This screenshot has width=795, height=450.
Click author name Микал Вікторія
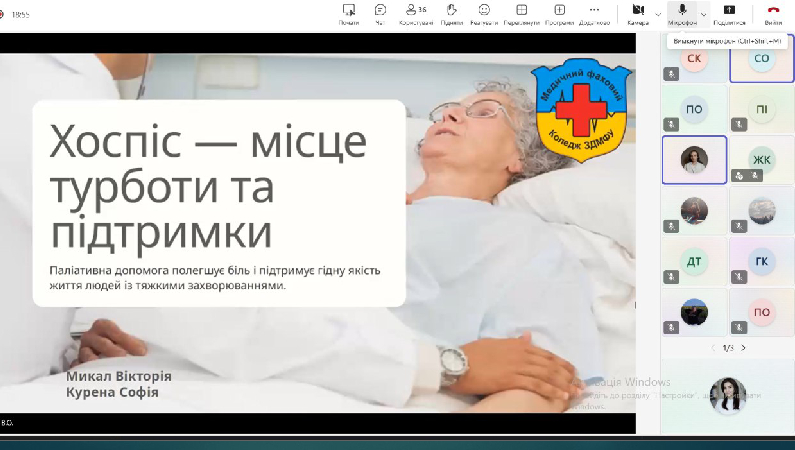click(x=119, y=376)
